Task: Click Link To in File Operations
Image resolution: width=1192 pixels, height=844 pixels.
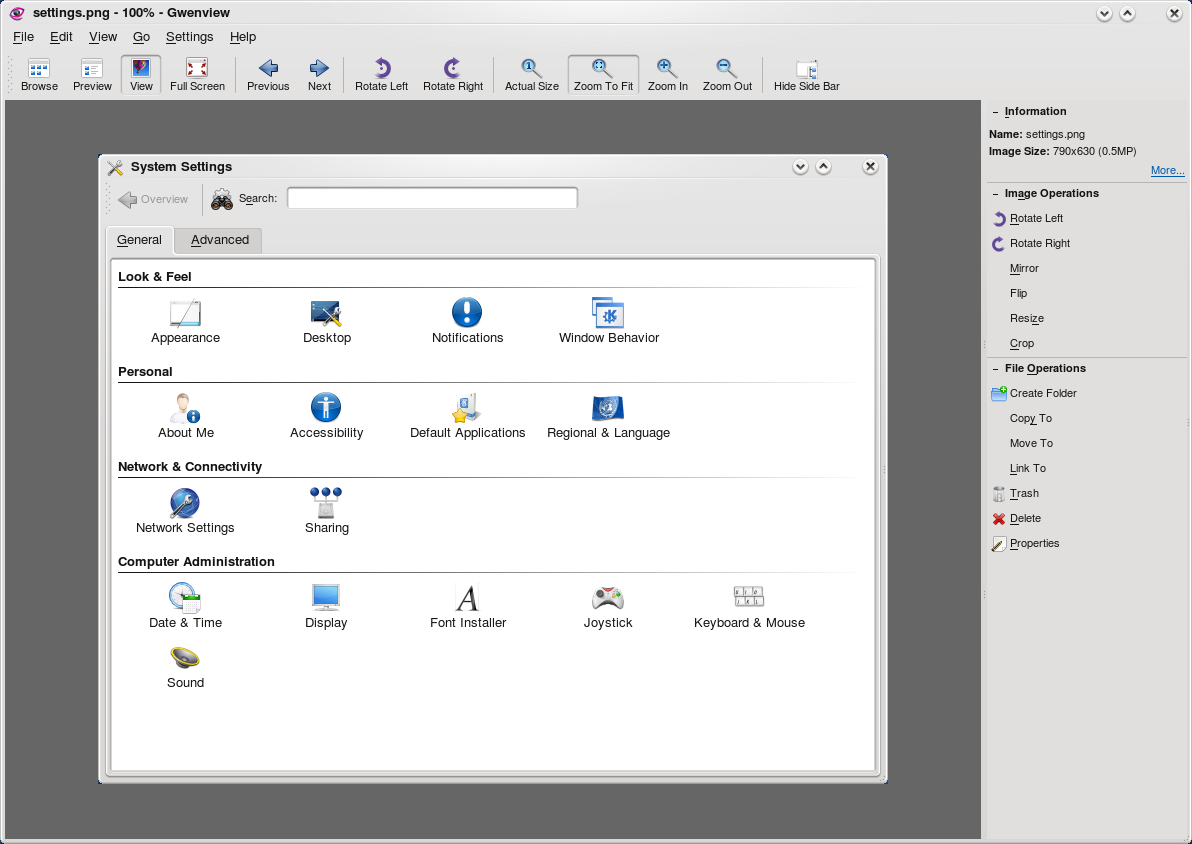Action: tap(1027, 468)
